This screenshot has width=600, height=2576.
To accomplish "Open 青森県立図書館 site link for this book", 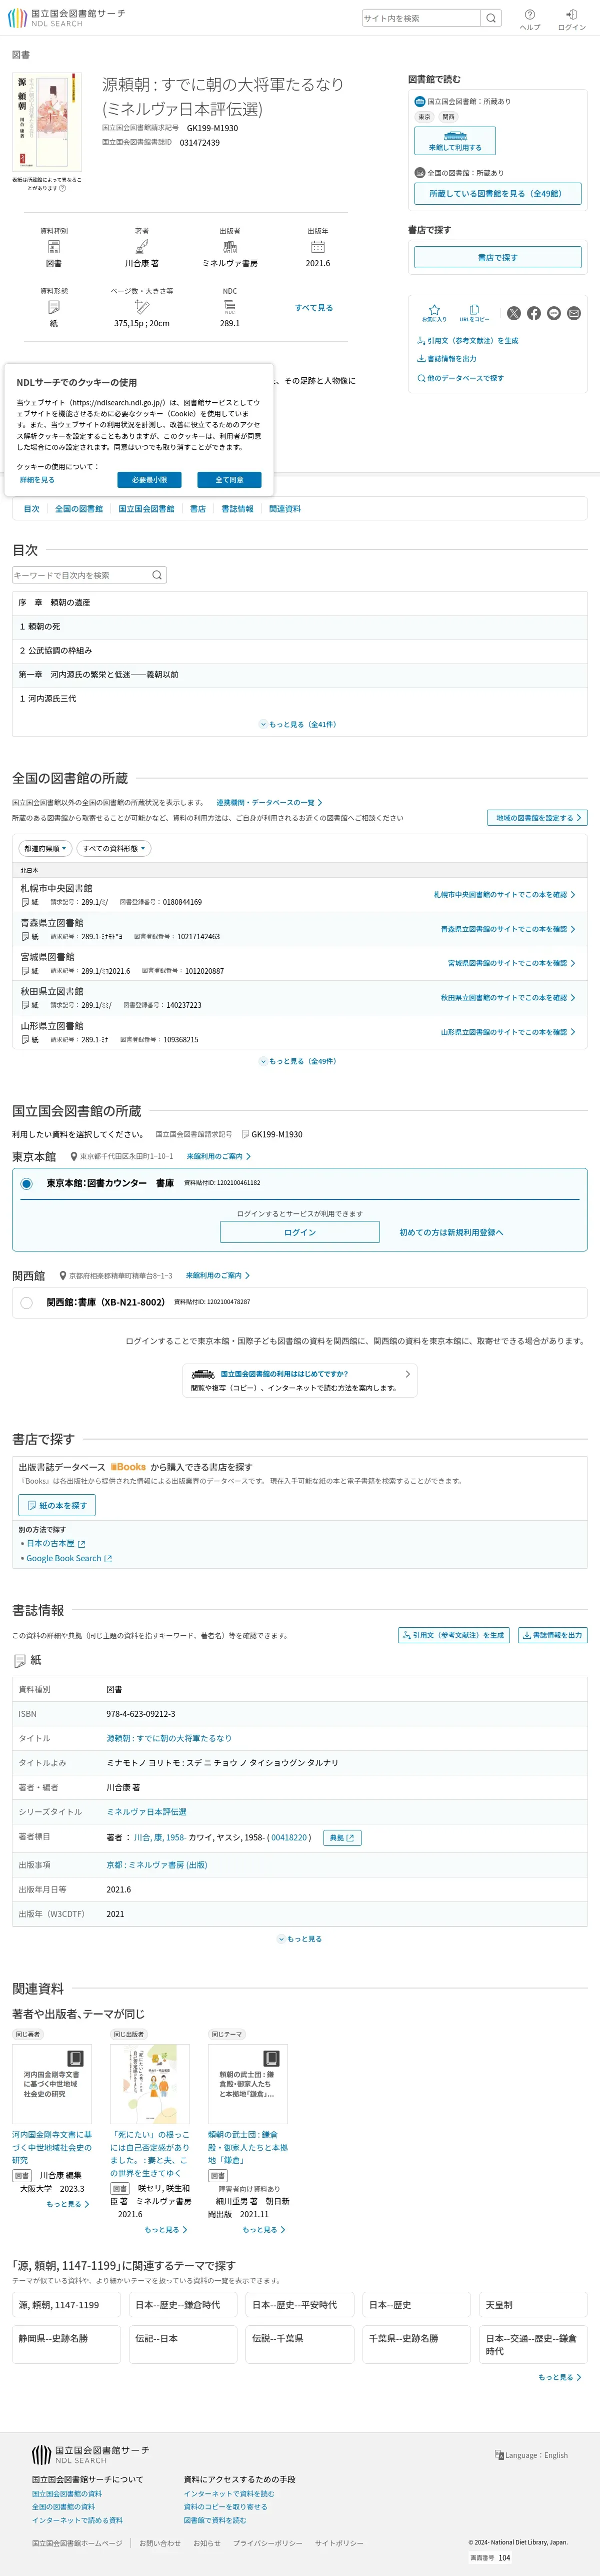I will click(x=508, y=929).
